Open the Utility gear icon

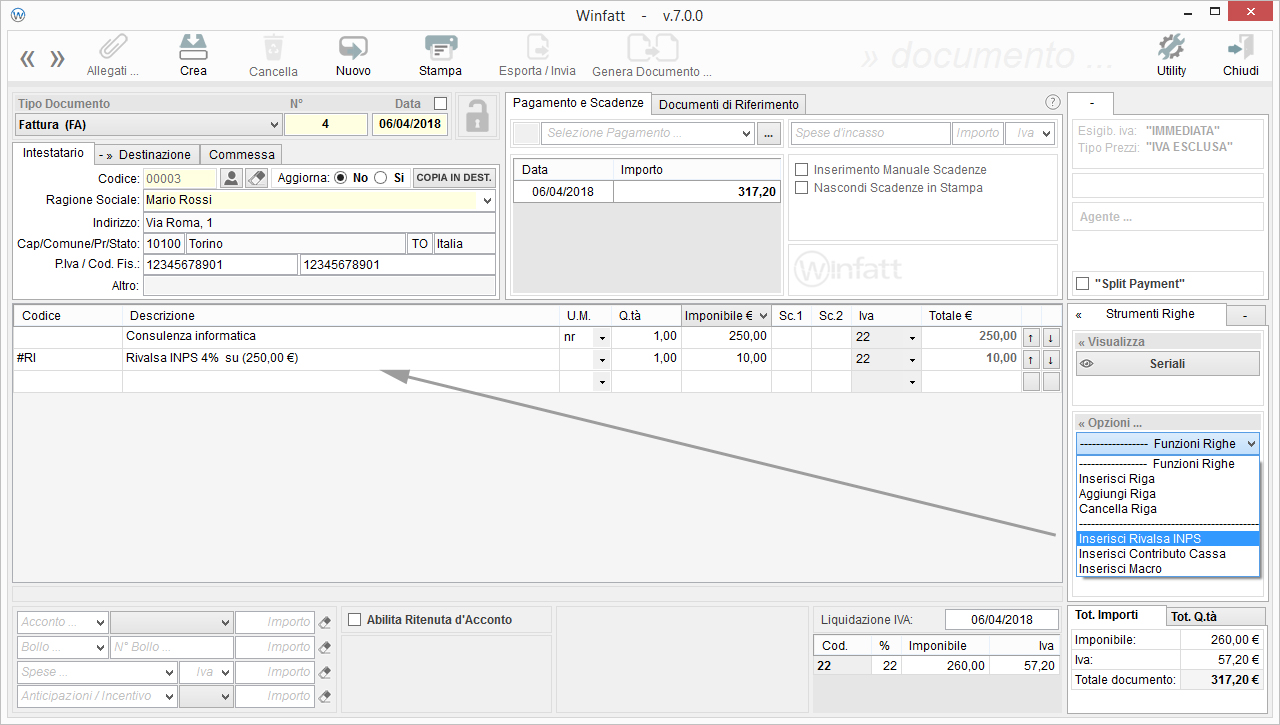[x=1171, y=48]
